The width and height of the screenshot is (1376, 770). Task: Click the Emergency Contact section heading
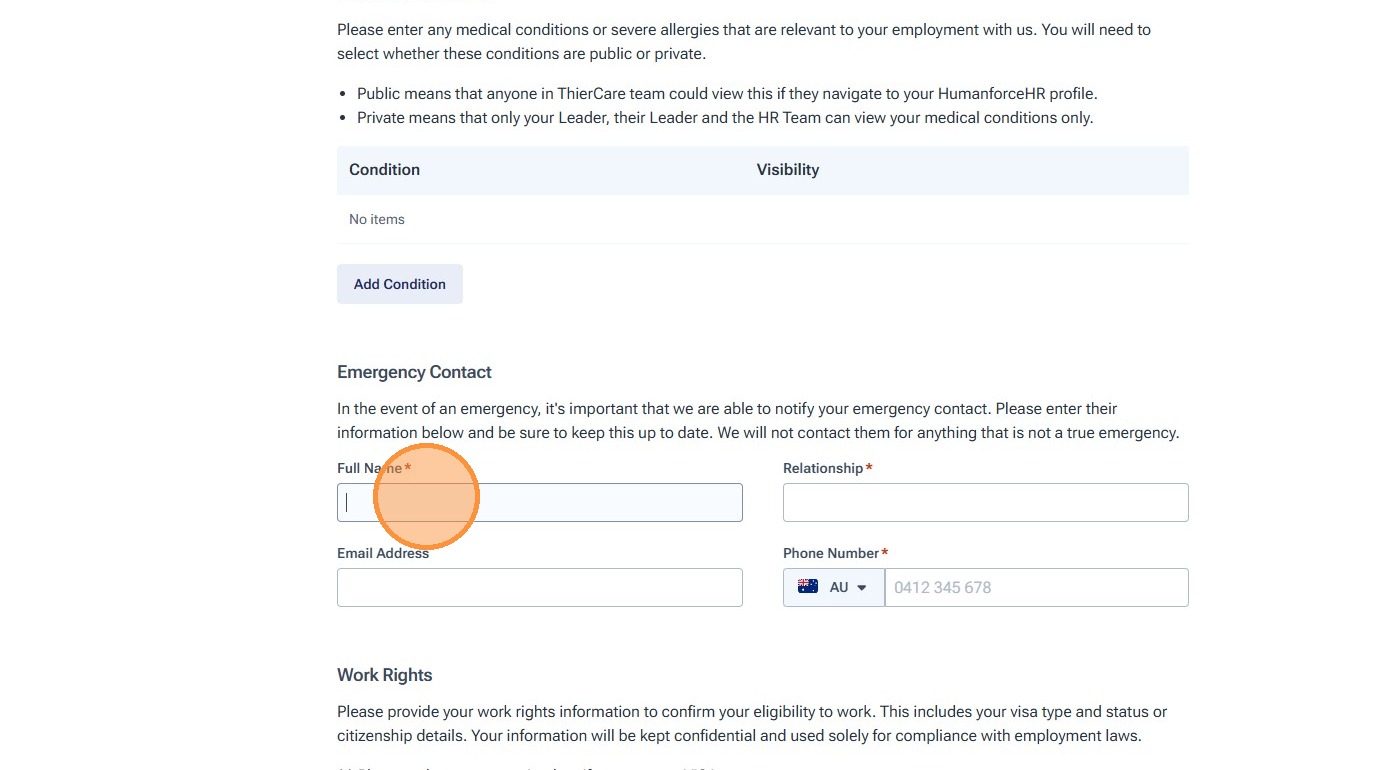(x=414, y=372)
